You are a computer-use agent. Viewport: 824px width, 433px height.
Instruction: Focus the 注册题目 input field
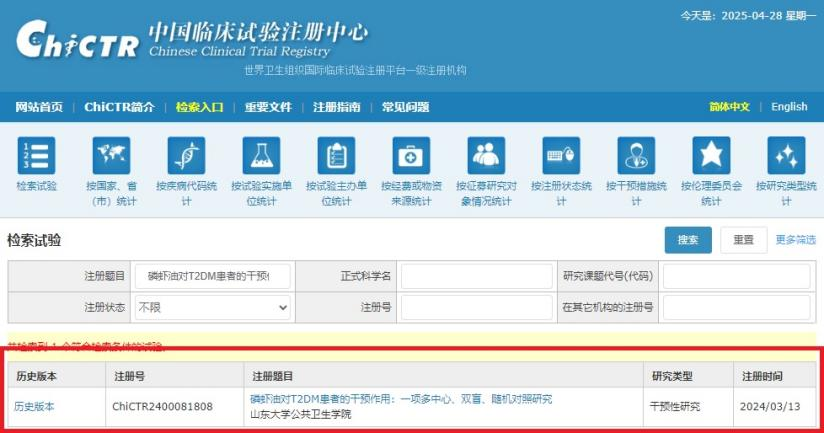tap(212, 276)
